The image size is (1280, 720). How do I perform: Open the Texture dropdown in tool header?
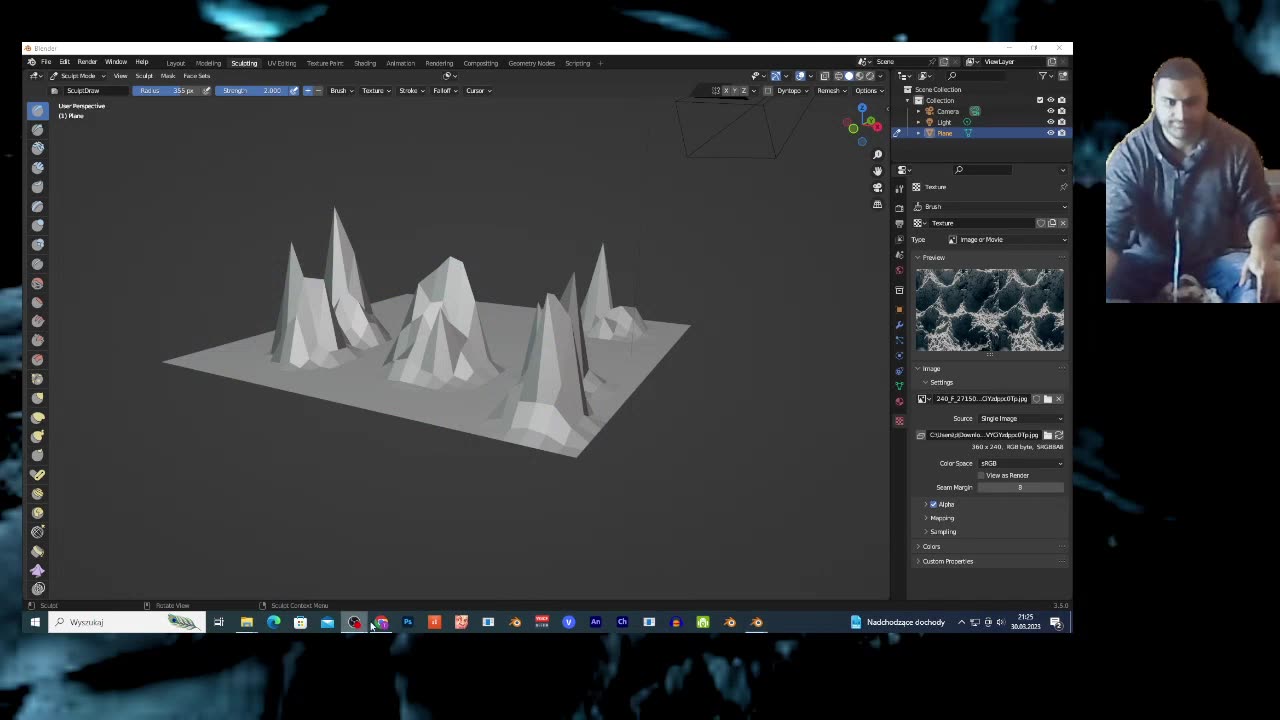tap(375, 91)
